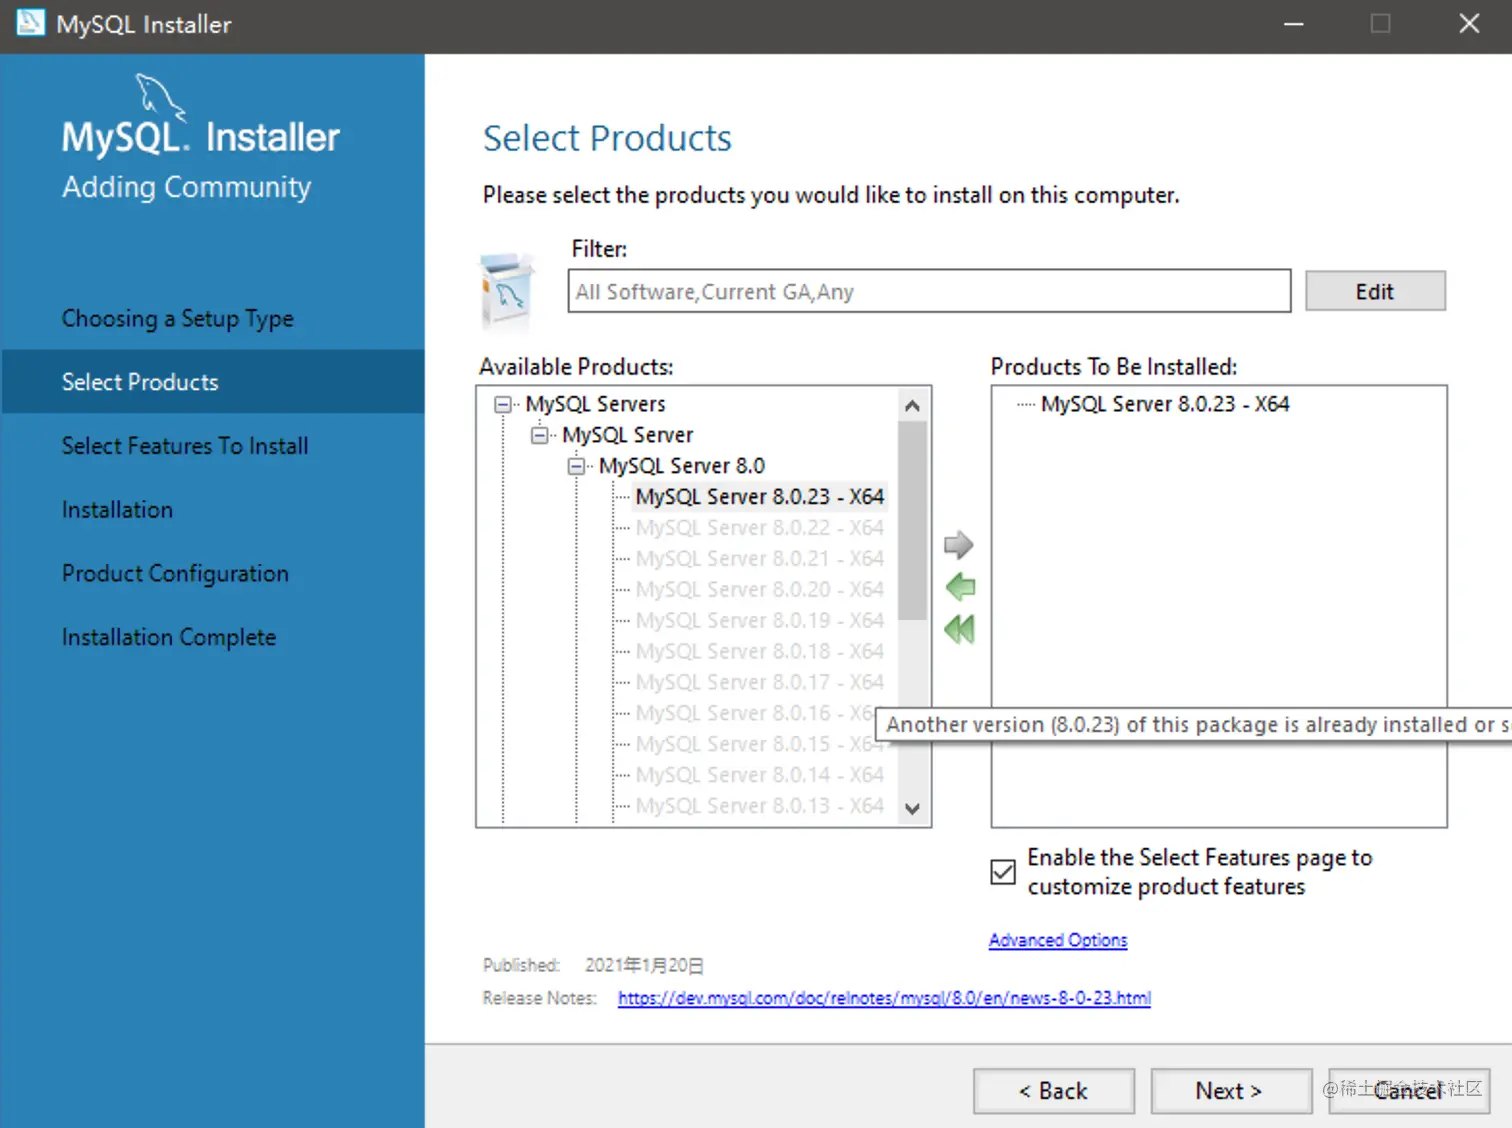Click the Next button
The width and height of the screenshot is (1512, 1128).
1231,1091
